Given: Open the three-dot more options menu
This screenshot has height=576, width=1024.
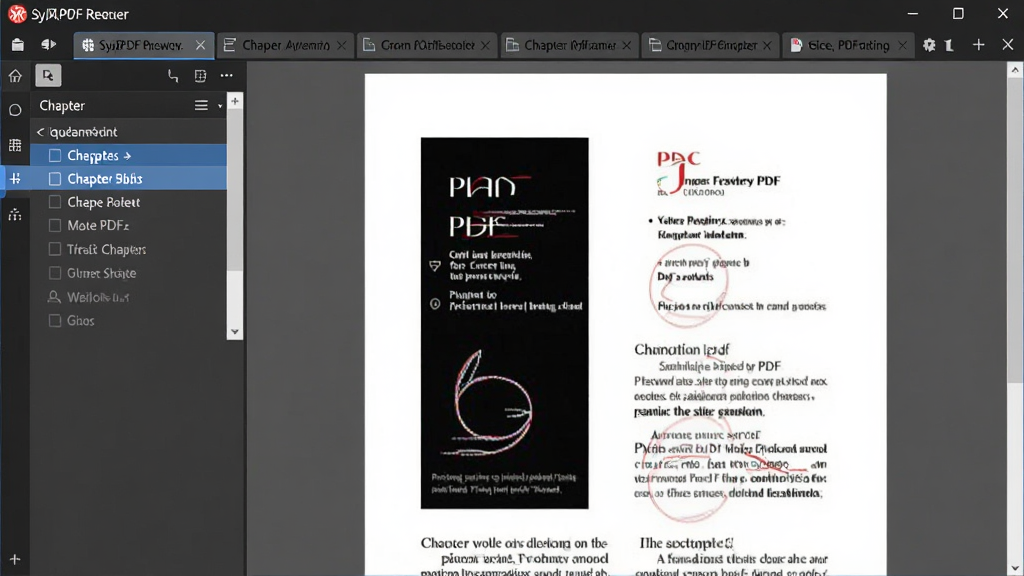Looking at the screenshot, I should [x=227, y=76].
